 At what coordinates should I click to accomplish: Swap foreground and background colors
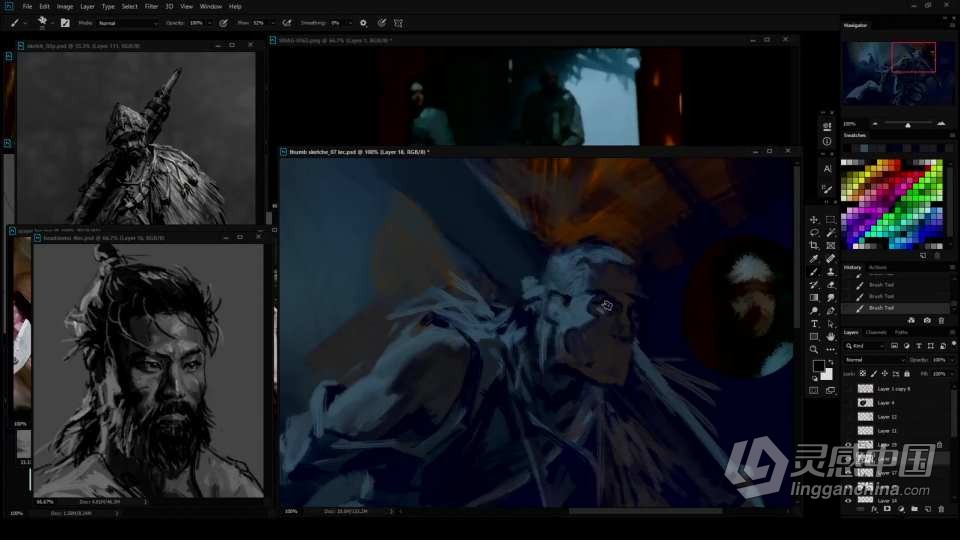tap(830, 362)
